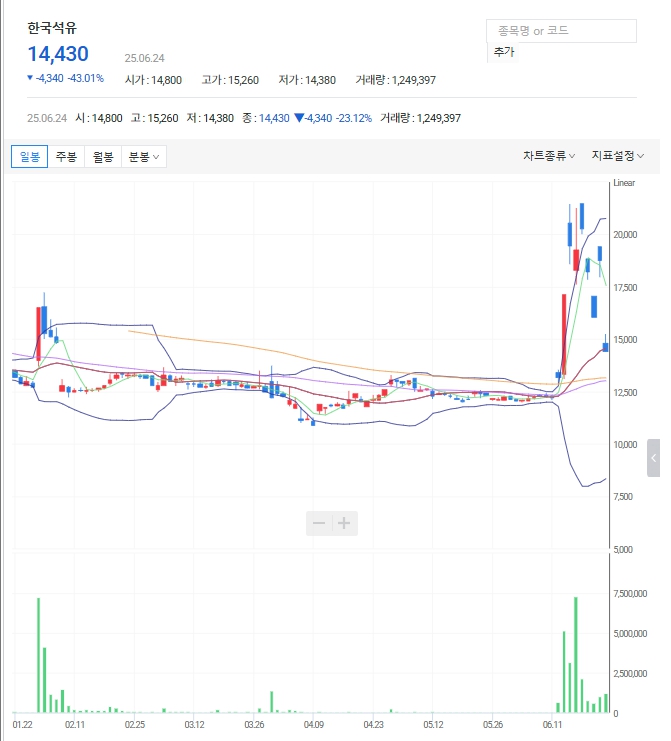
Task: Select the 고가: 15,260 high price text
Action: [230, 80]
